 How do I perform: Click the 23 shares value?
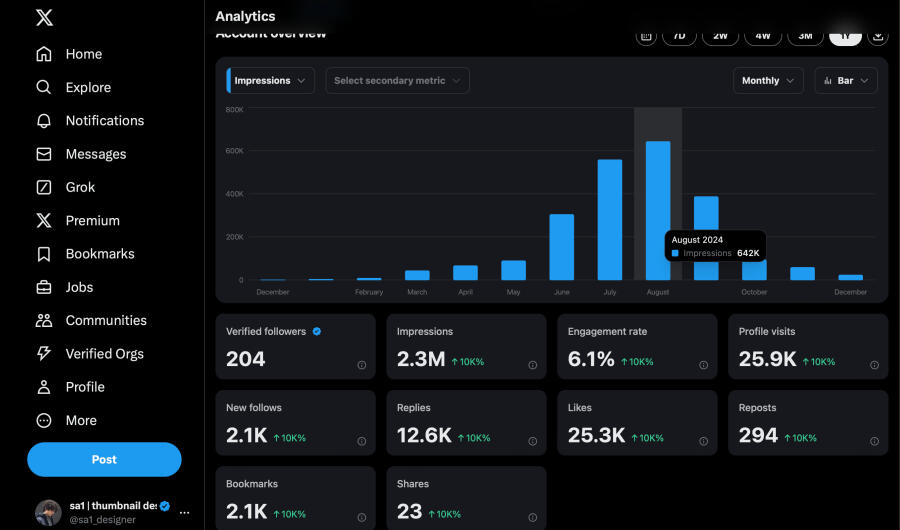[x=410, y=512]
